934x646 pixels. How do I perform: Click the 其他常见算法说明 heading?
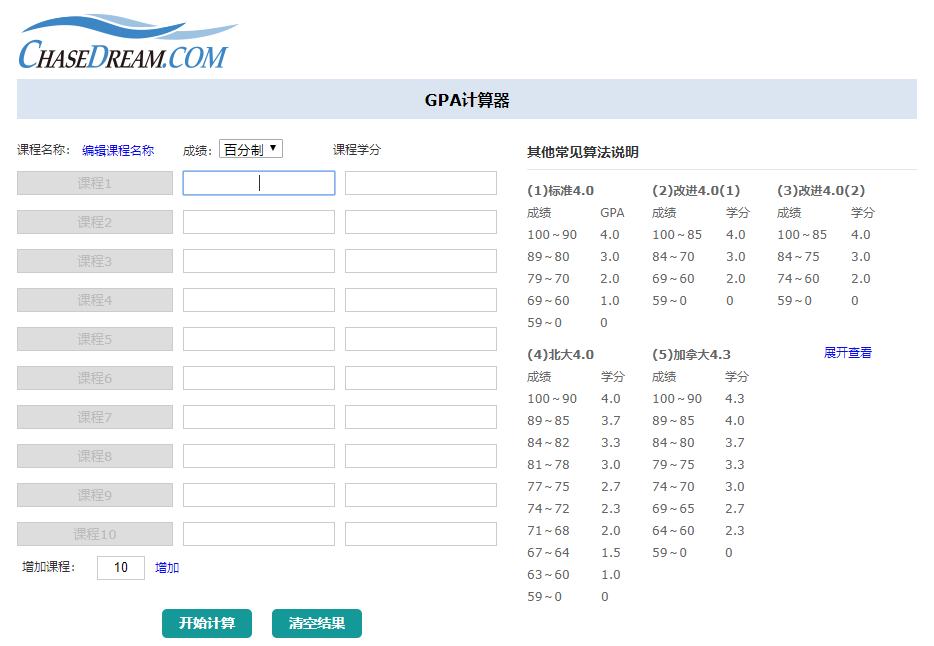(581, 152)
